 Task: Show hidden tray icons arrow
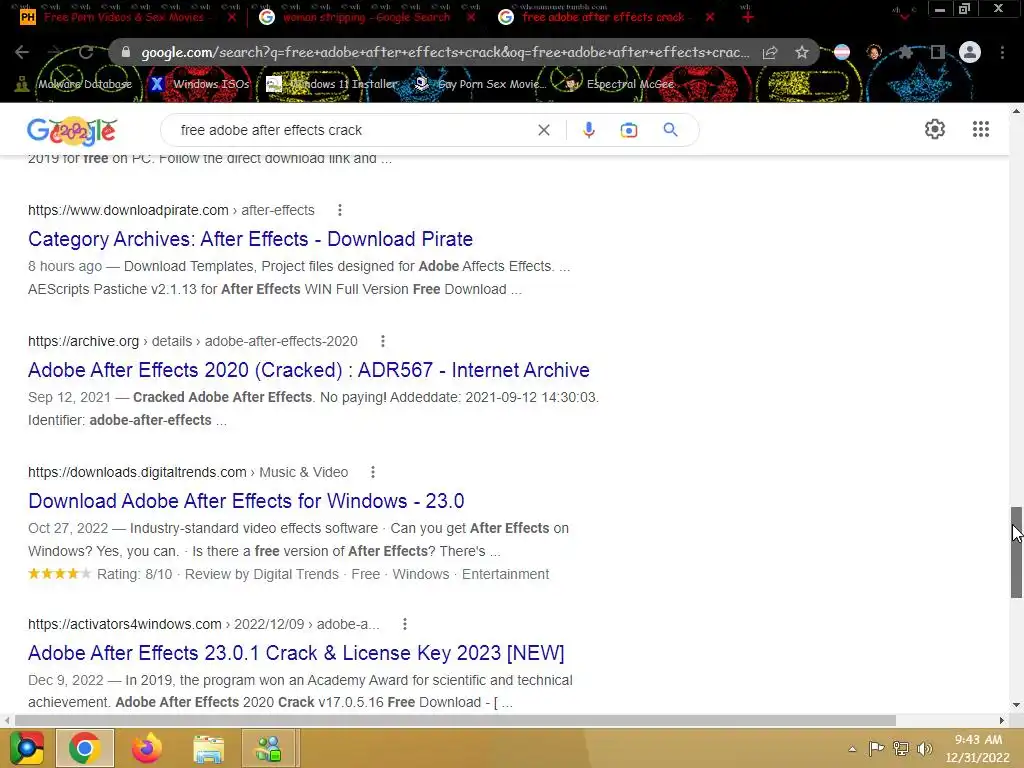852,749
